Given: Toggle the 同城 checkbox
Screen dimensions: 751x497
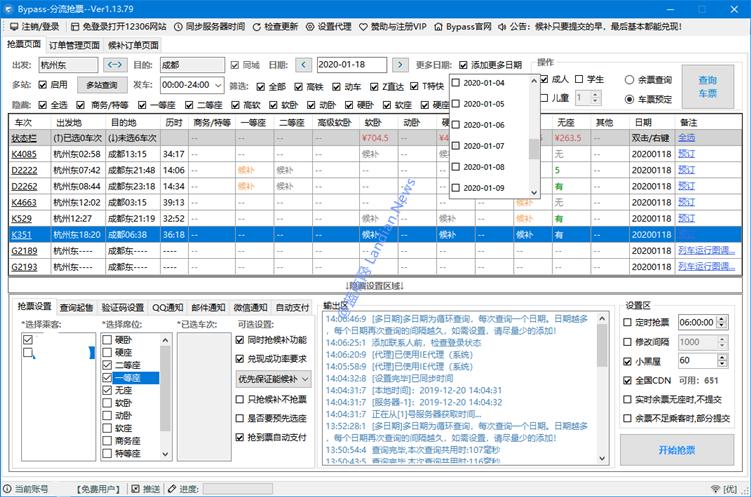Looking at the screenshot, I should coord(235,65).
